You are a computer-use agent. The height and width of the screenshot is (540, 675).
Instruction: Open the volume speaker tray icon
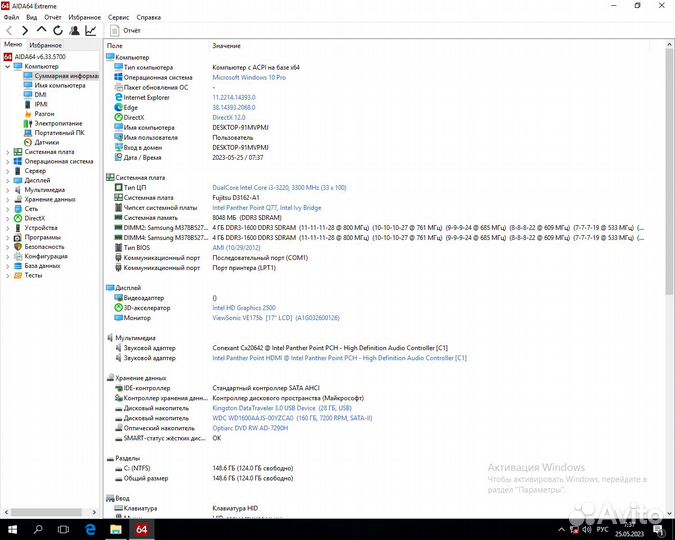pos(587,530)
